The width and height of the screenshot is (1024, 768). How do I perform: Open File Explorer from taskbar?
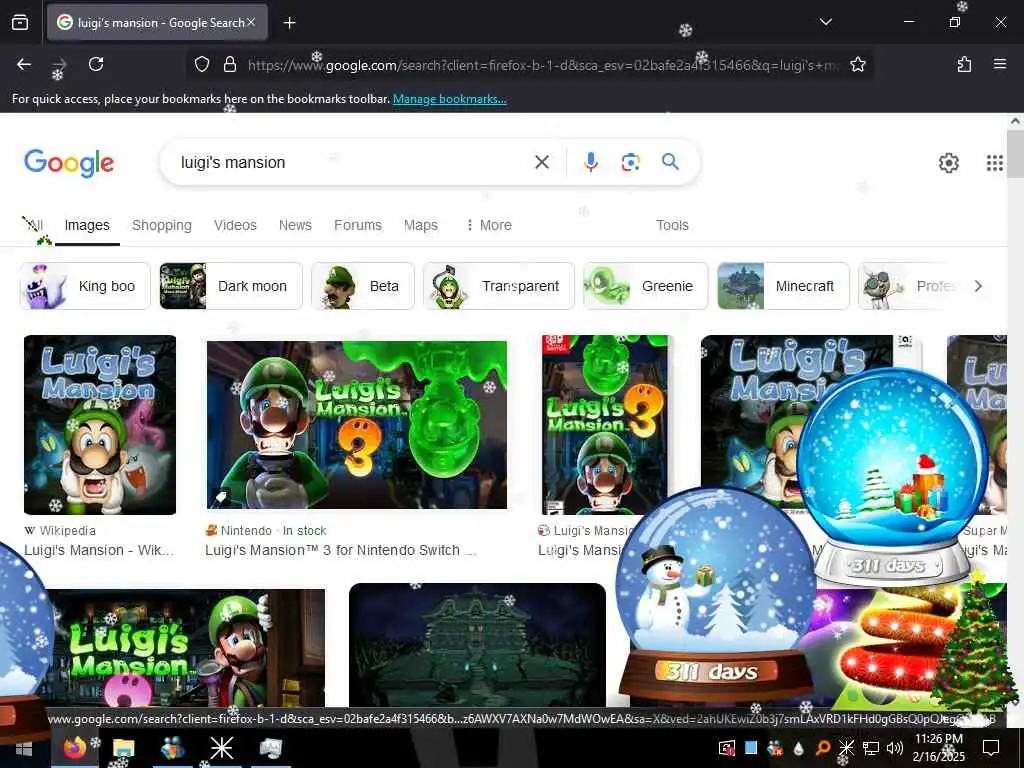click(123, 748)
